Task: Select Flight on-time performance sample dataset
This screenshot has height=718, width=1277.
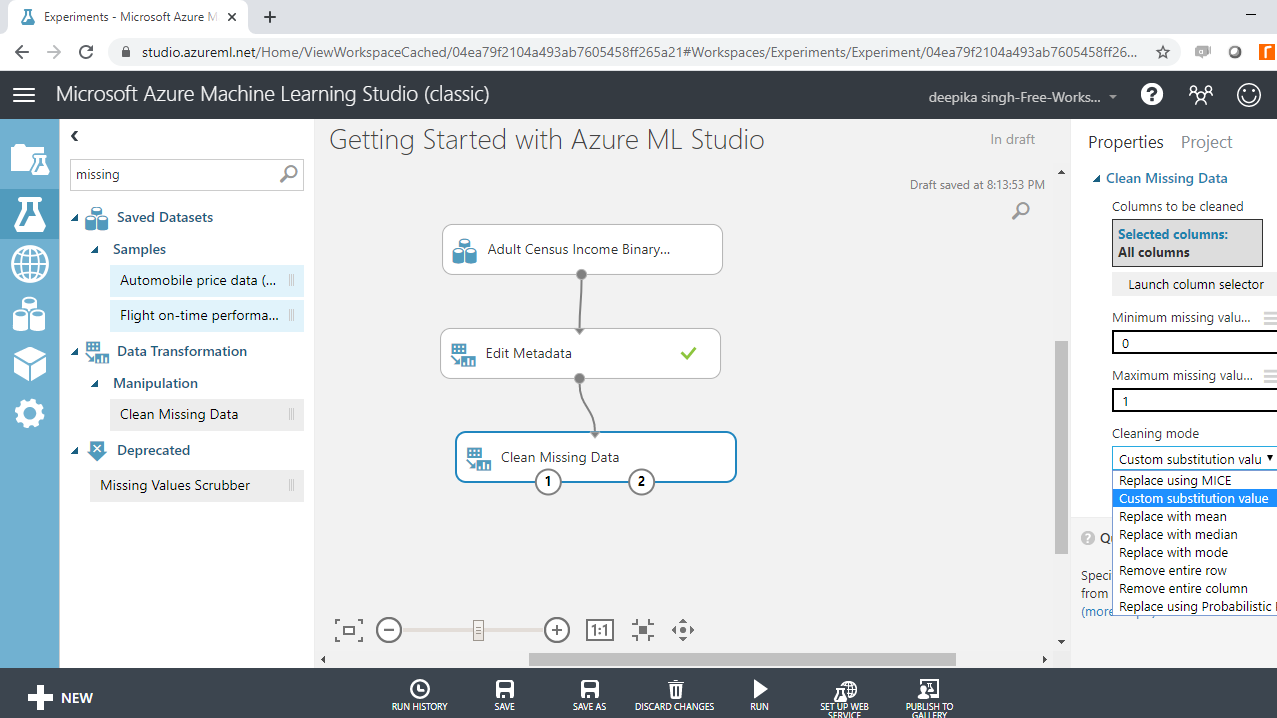Action: [x=207, y=316]
